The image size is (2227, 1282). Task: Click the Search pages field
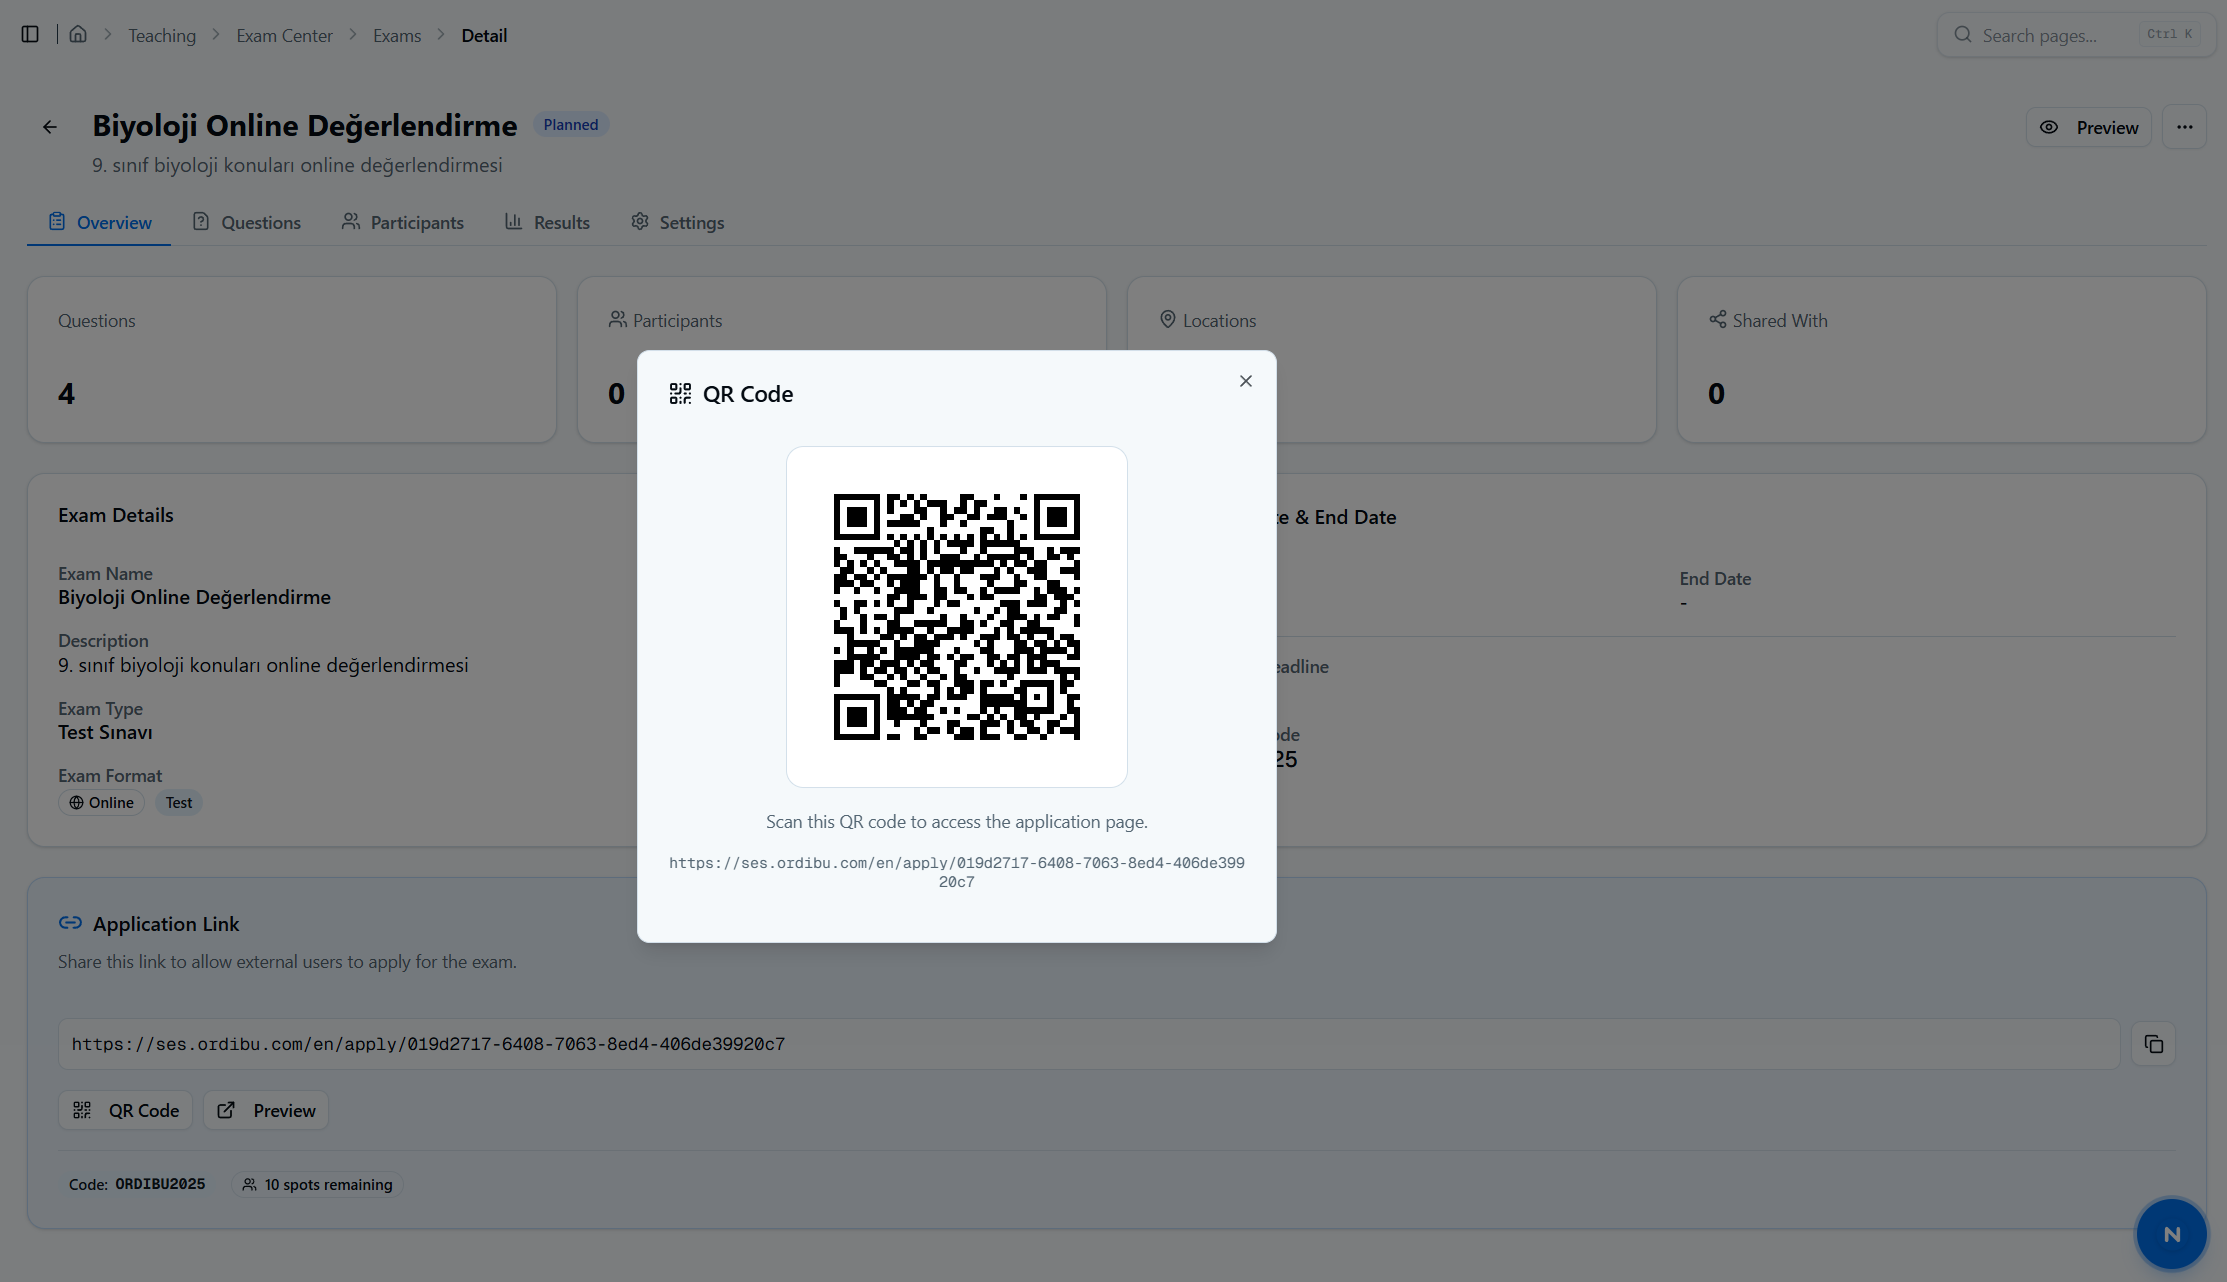[x=2075, y=35]
